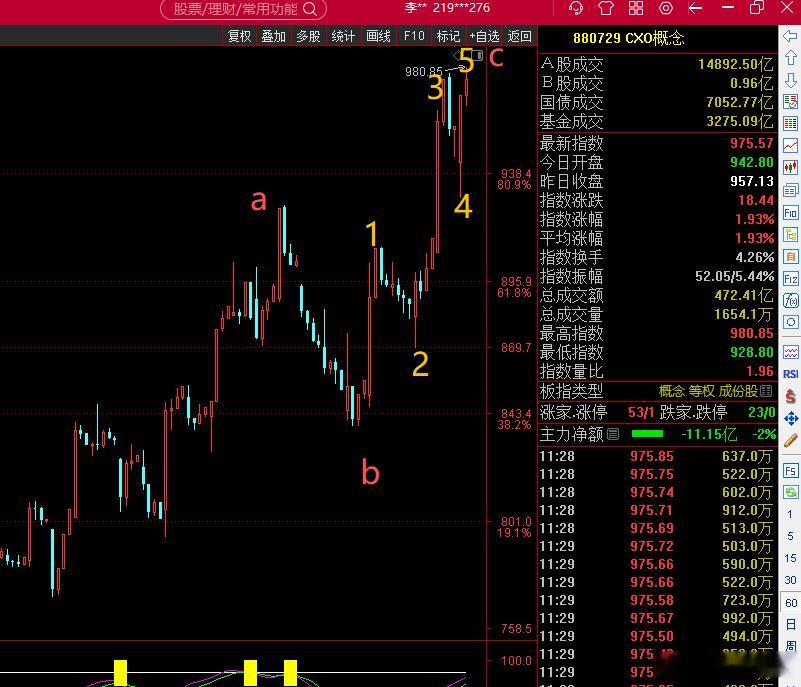Open the f(x) formula icon
The image size is (801, 687).
[790, 300]
